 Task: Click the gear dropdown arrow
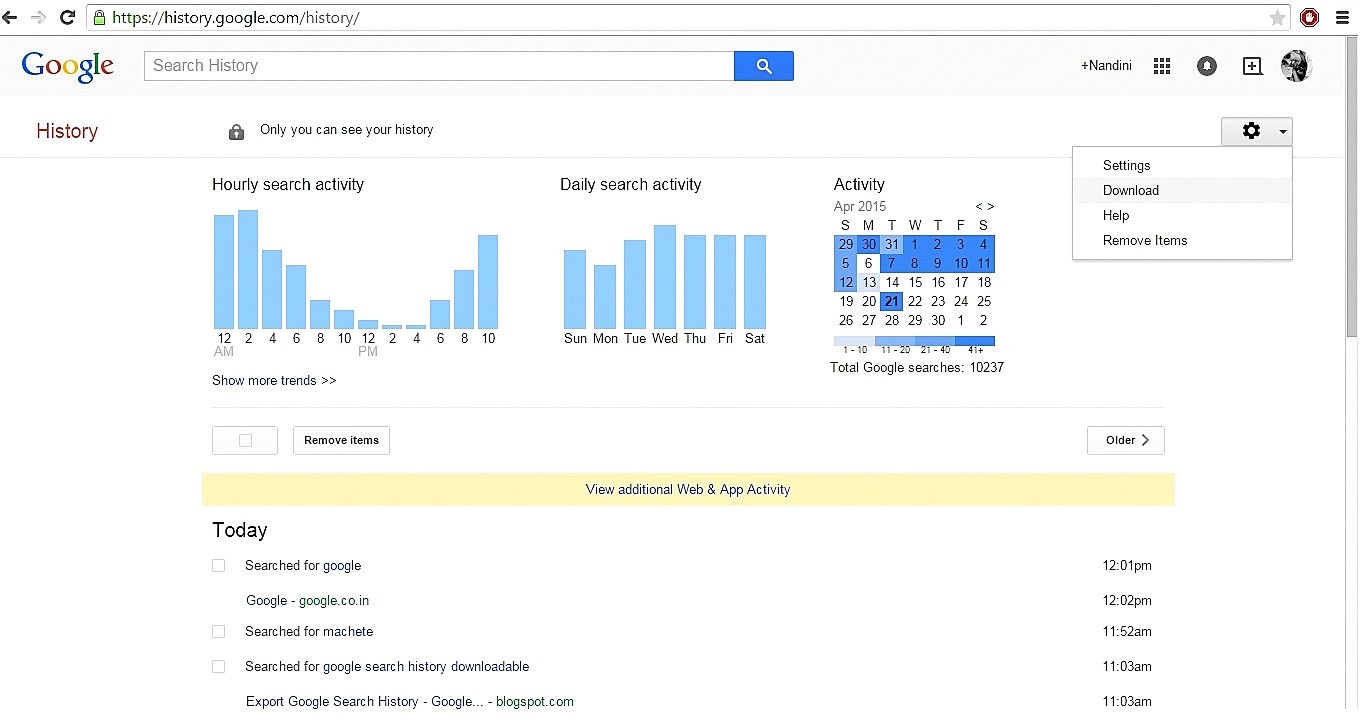pyautogui.click(x=1282, y=132)
